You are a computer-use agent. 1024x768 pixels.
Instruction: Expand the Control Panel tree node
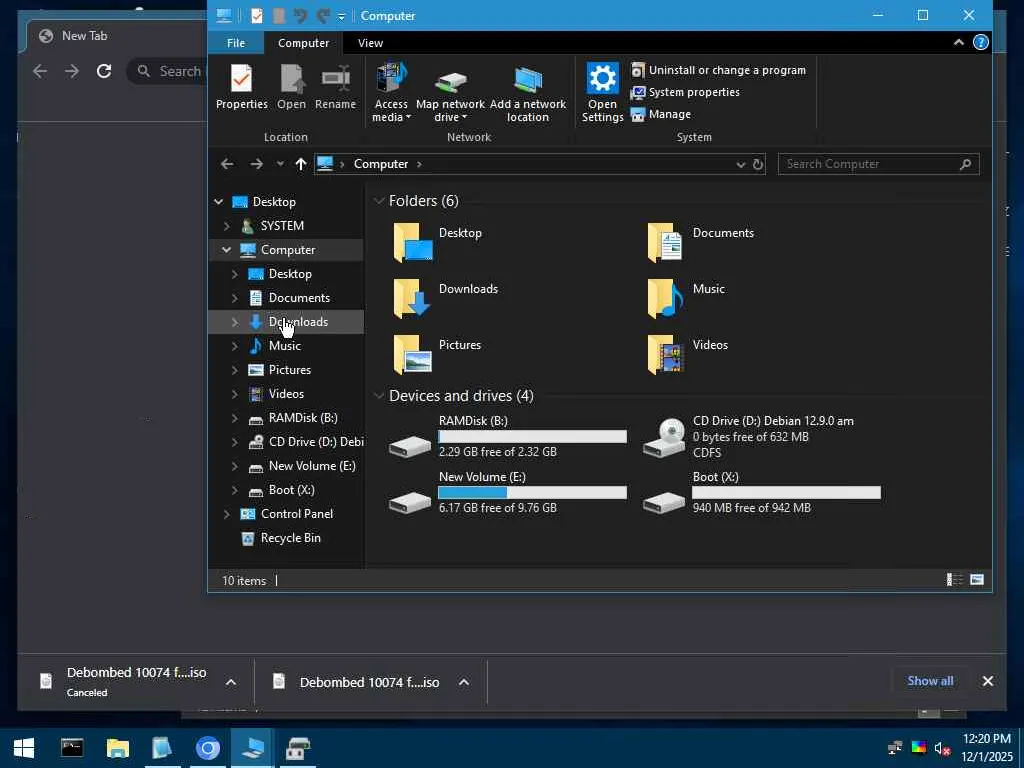click(227, 514)
